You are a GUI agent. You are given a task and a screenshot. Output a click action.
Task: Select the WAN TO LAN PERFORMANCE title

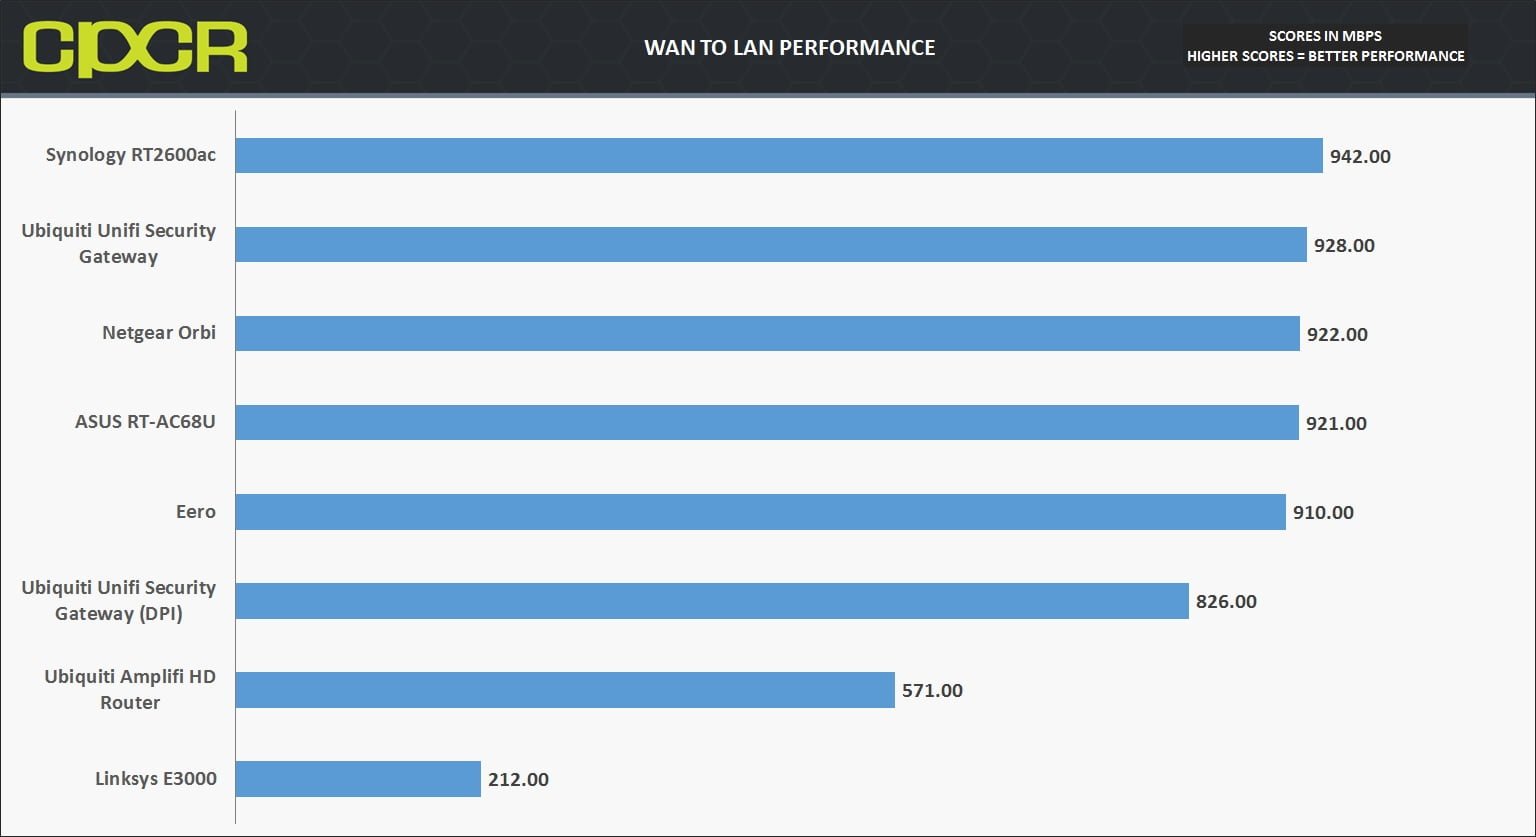789,48
